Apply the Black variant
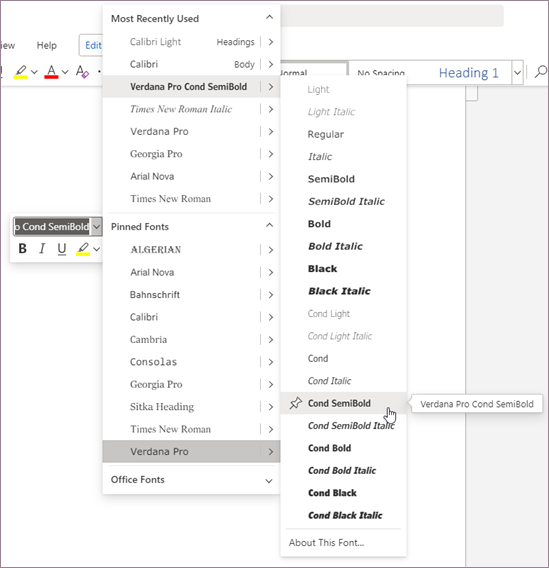The height and width of the screenshot is (568, 549). click(343, 269)
